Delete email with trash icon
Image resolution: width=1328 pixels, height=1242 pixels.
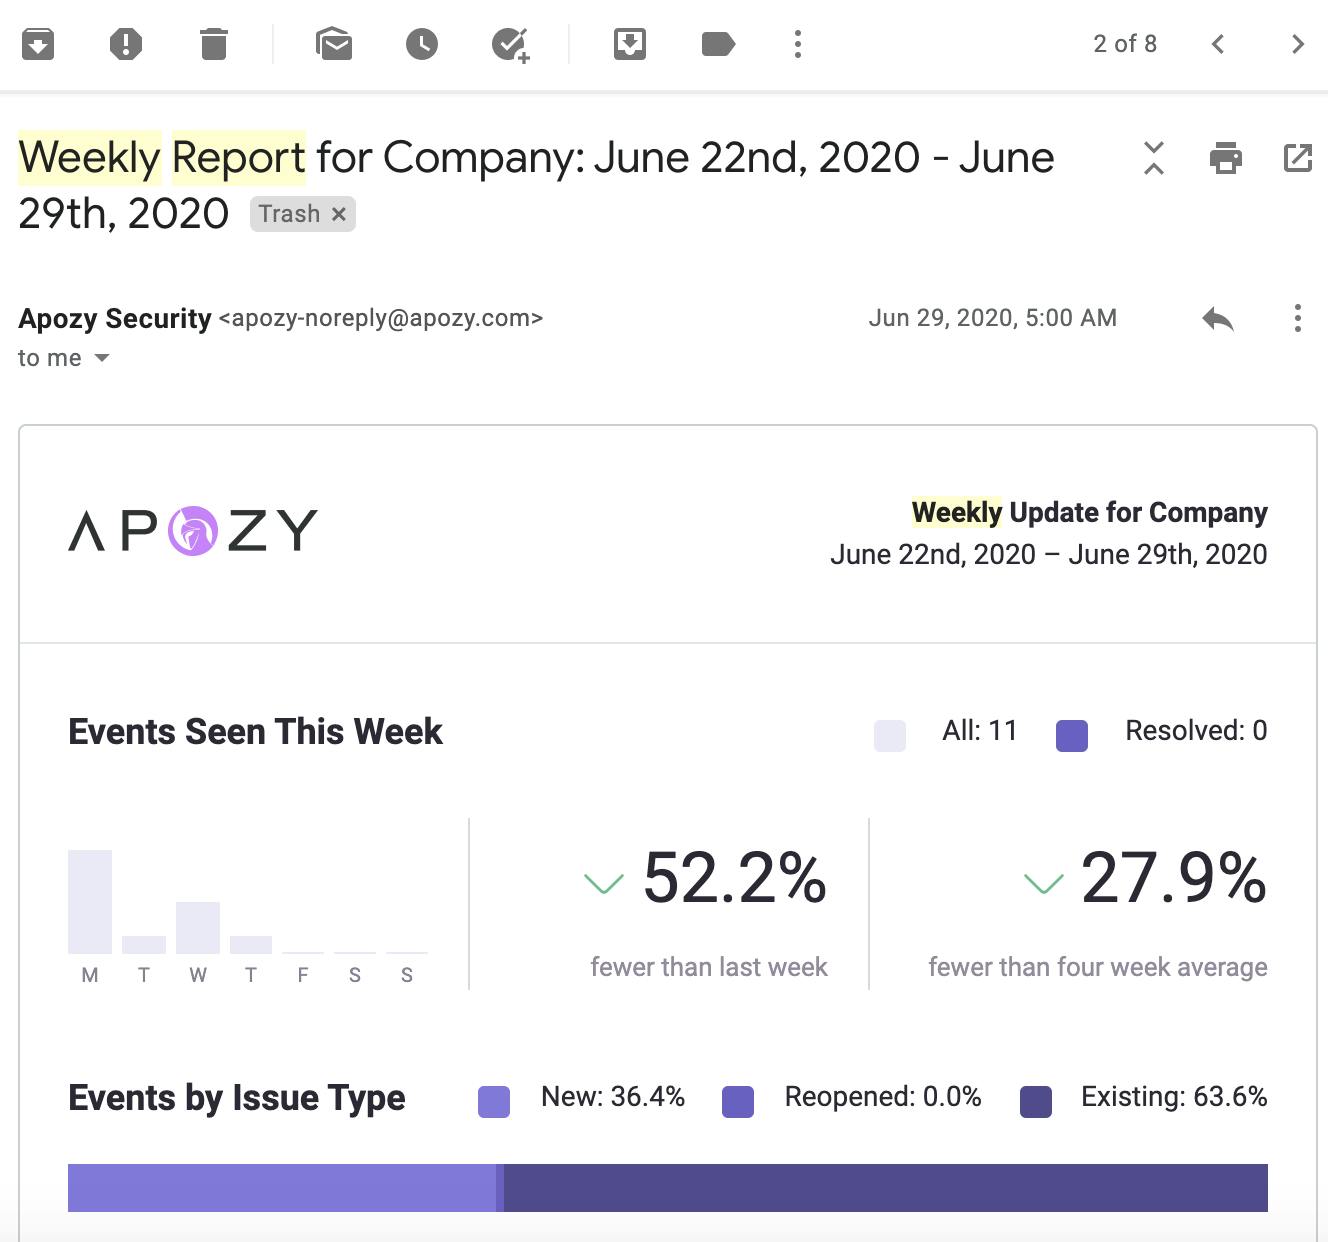click(x=214, y=44)
